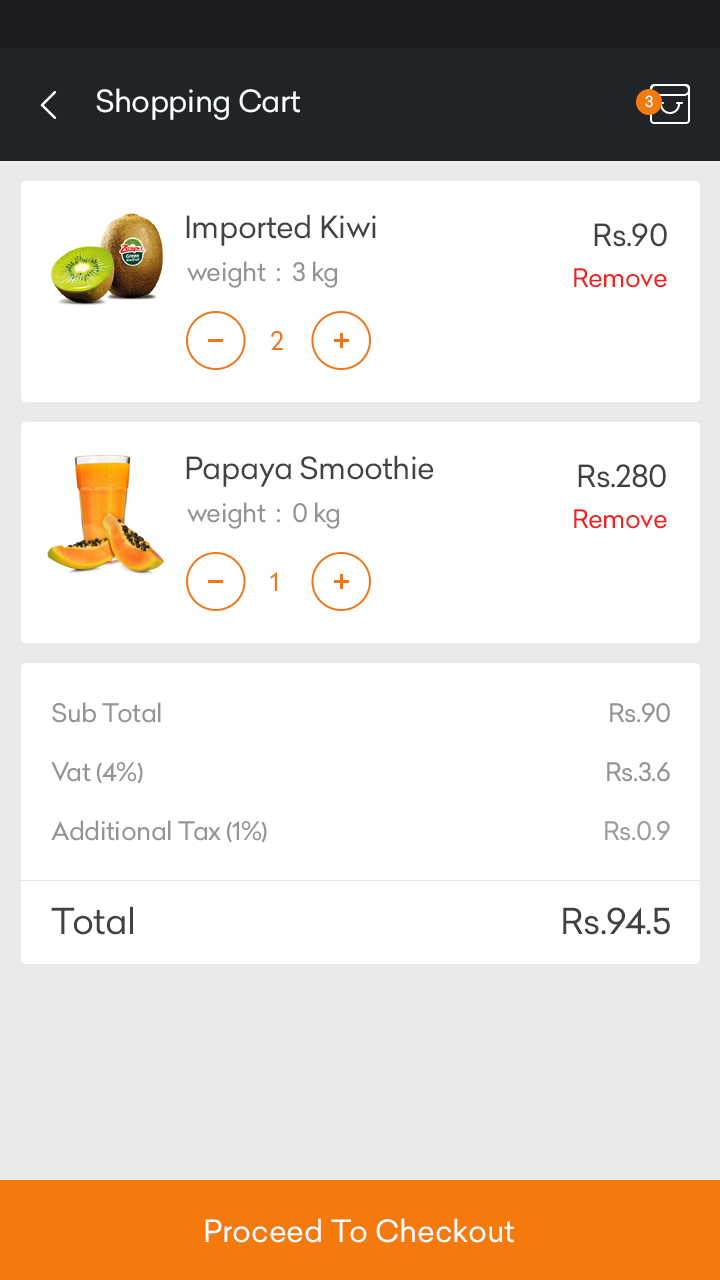Tap the orange 3 notification badge
This screenshot has width=720, height=1280.
pos(648,102)
